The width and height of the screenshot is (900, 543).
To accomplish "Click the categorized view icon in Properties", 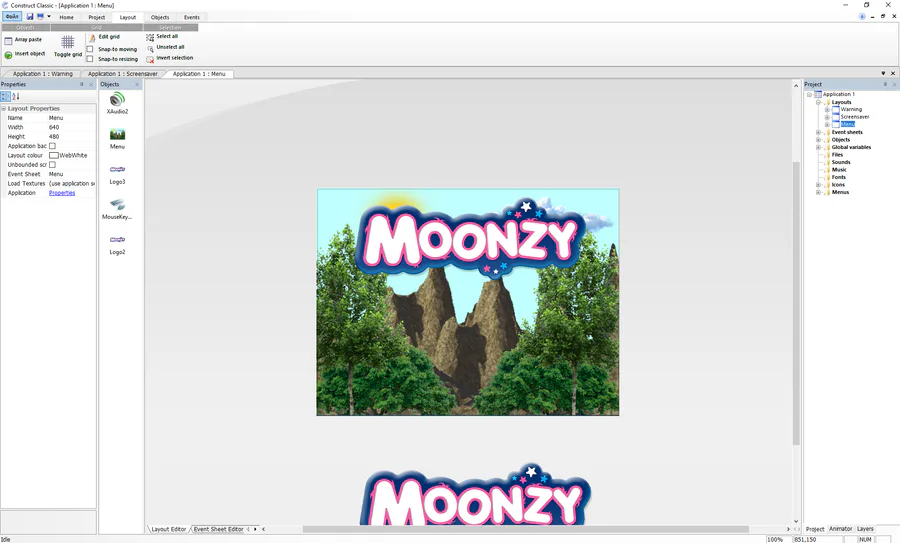I will click(x=6, y=96).
